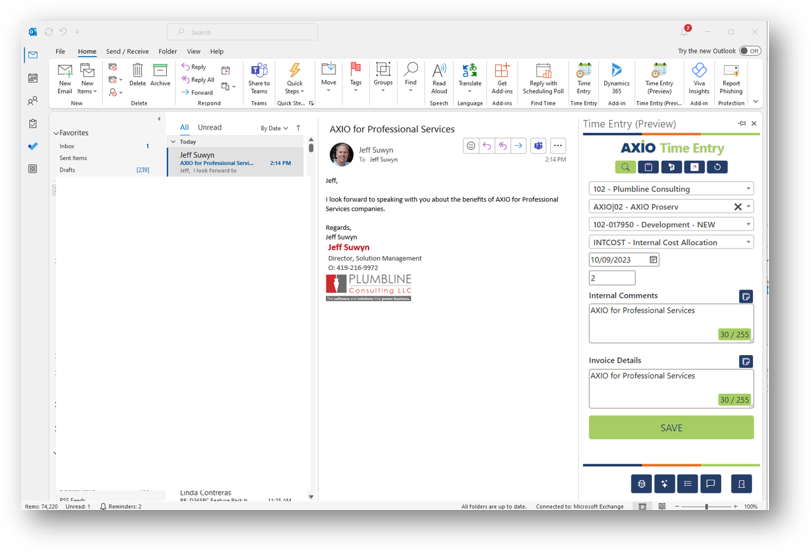
Task: Click the list icon in the AXIO footer
Action: 687,484
